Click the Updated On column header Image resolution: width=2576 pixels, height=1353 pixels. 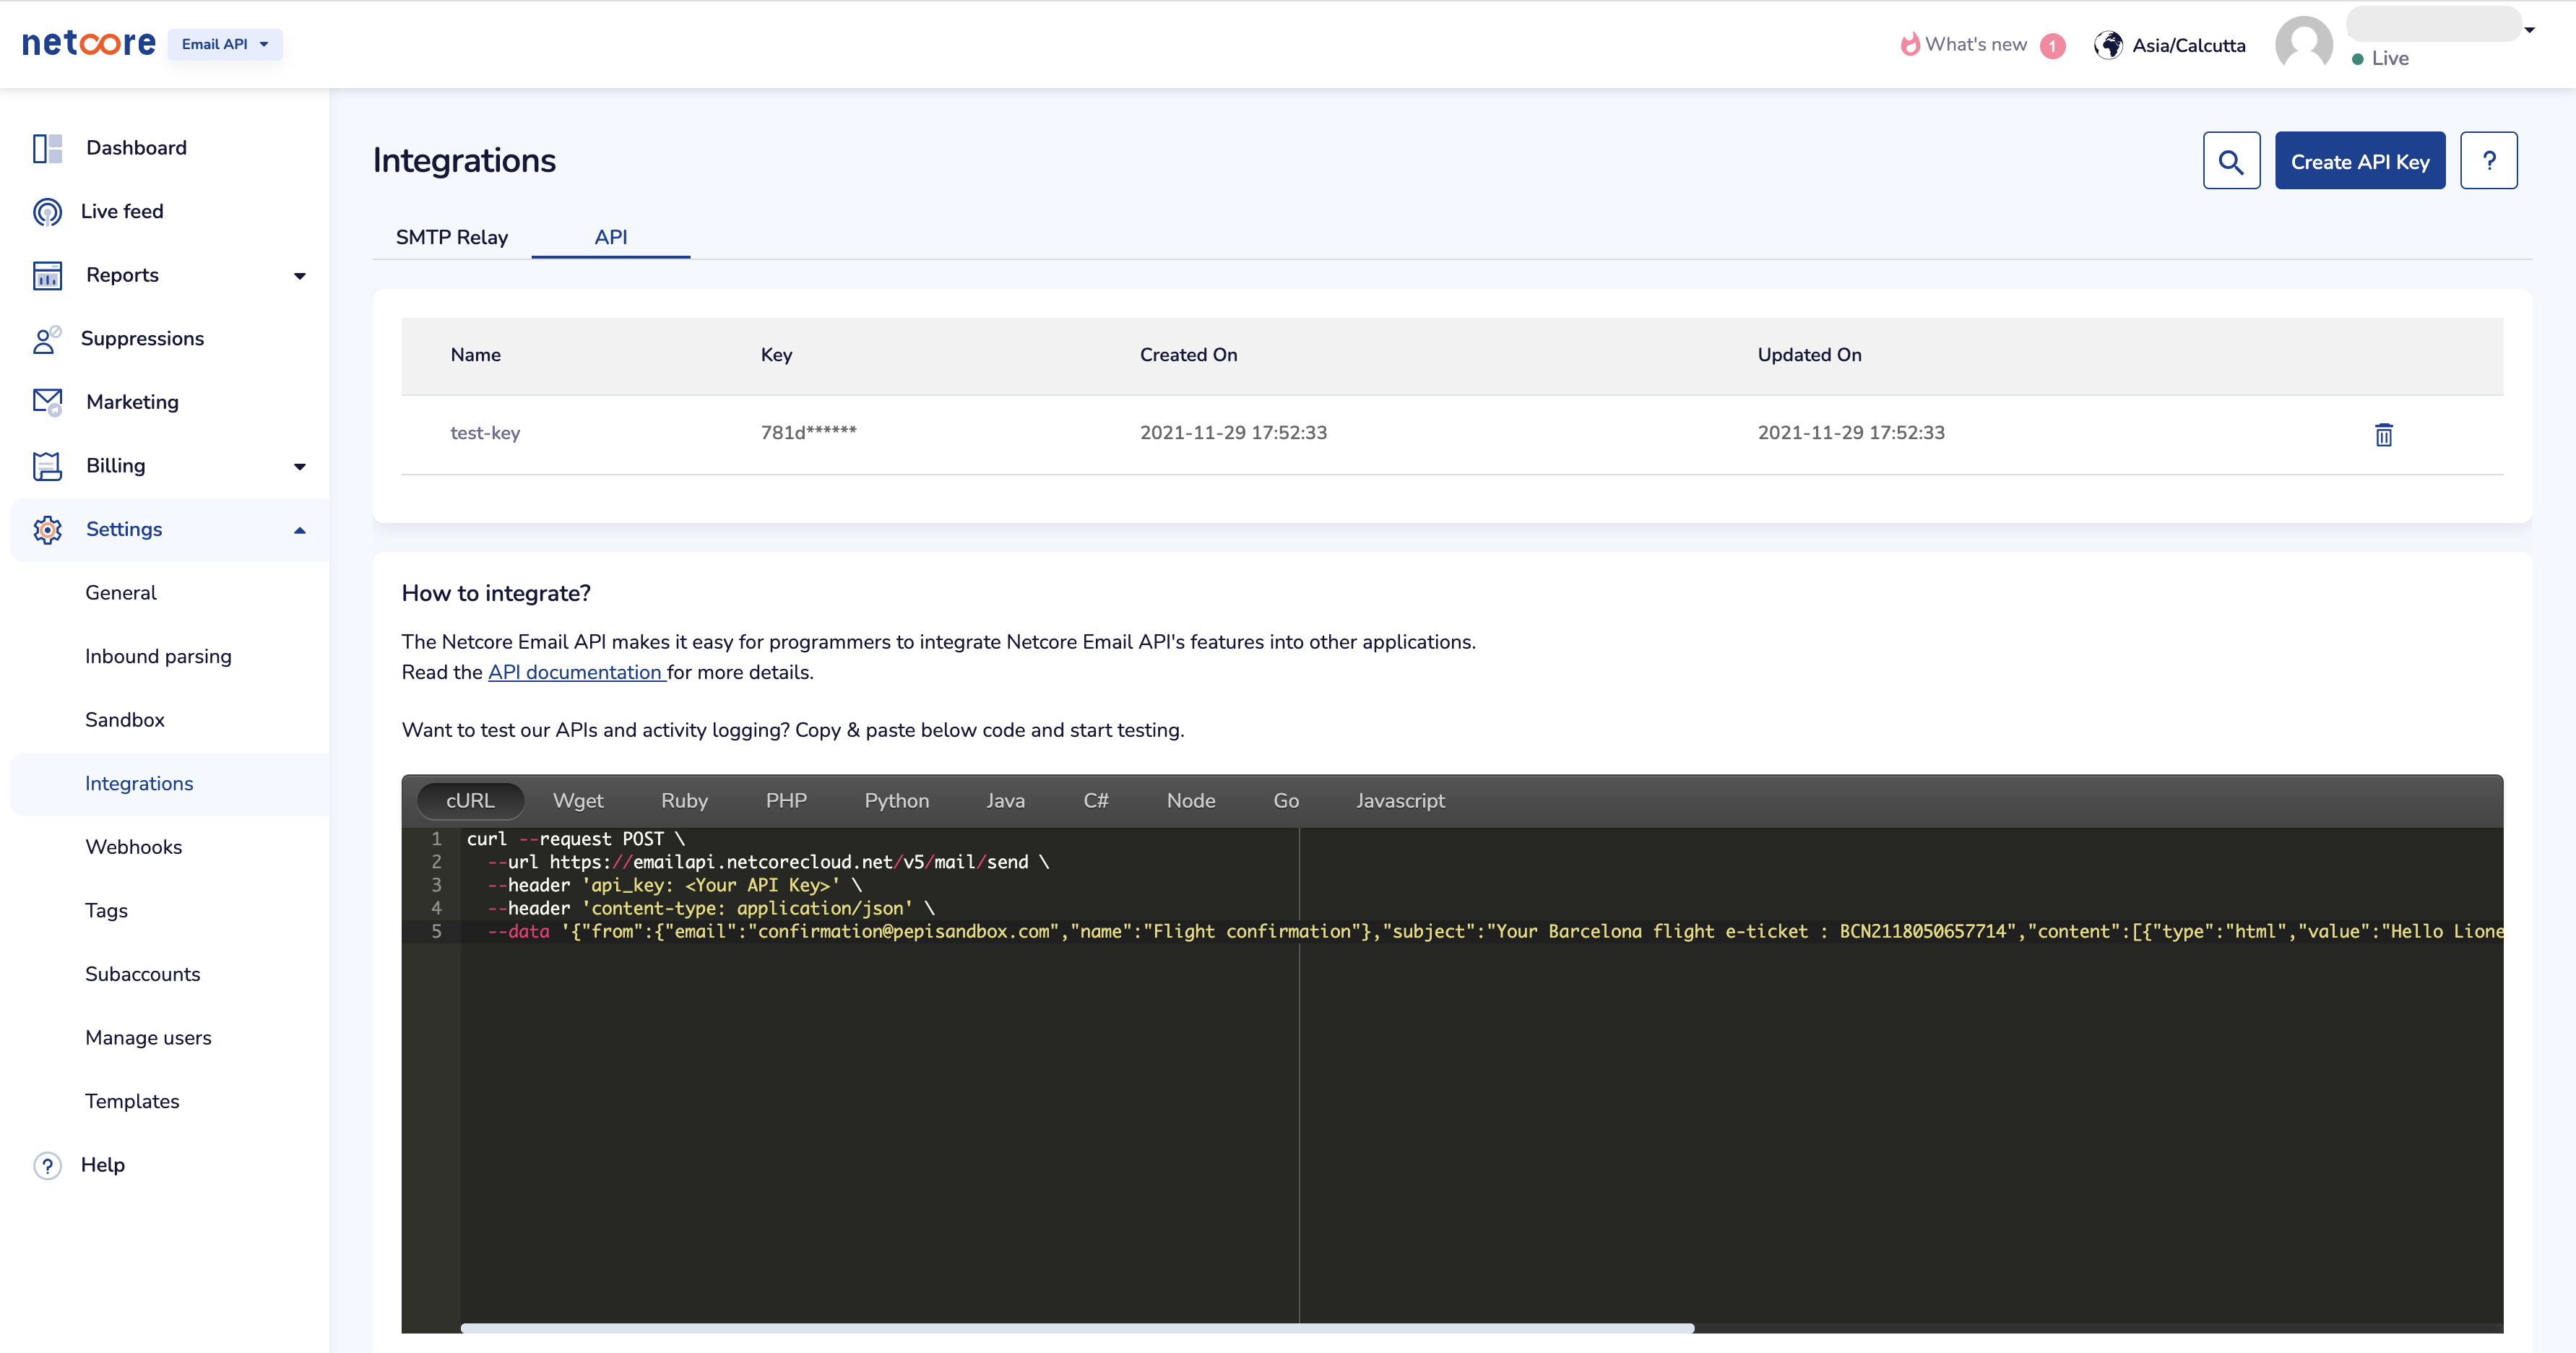pyautogui.click(x=1809, y=355)
